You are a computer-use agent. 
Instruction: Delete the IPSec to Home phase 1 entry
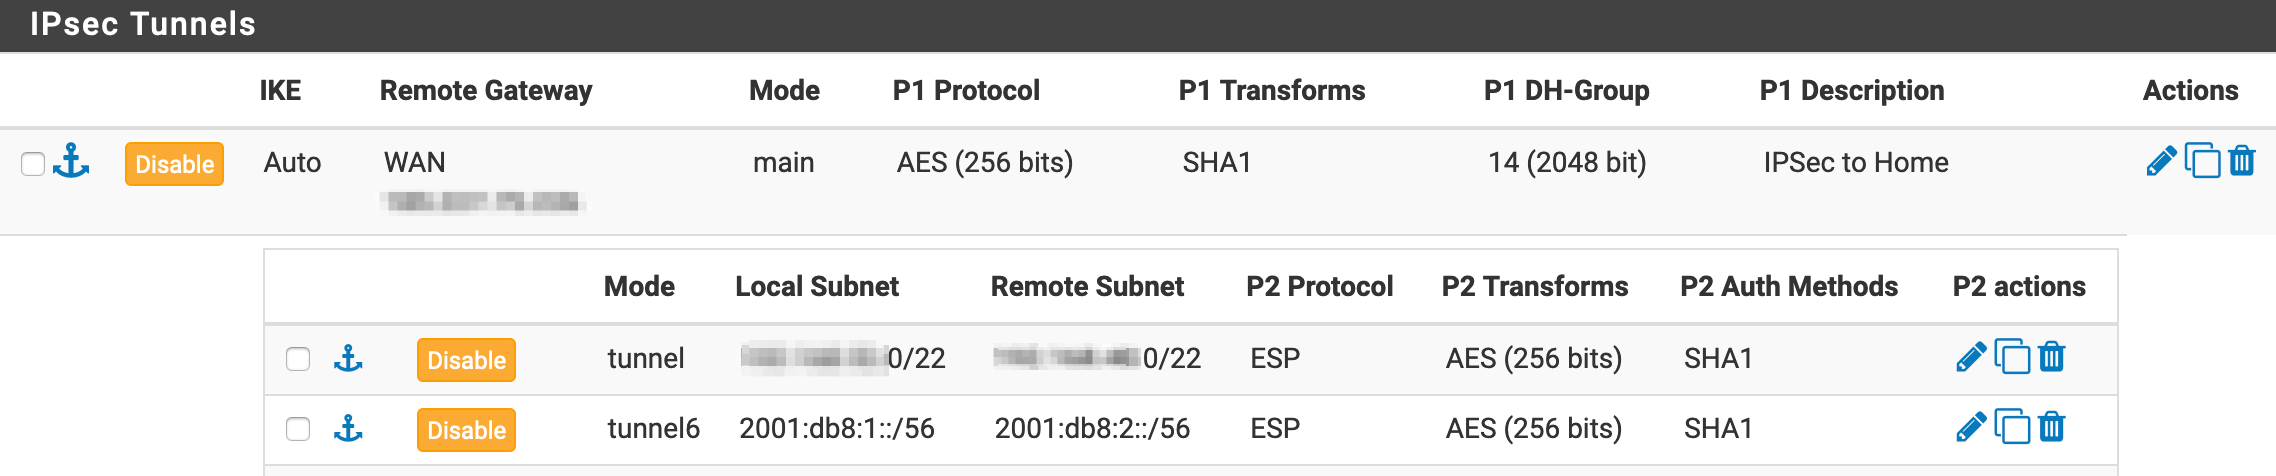2242,161
